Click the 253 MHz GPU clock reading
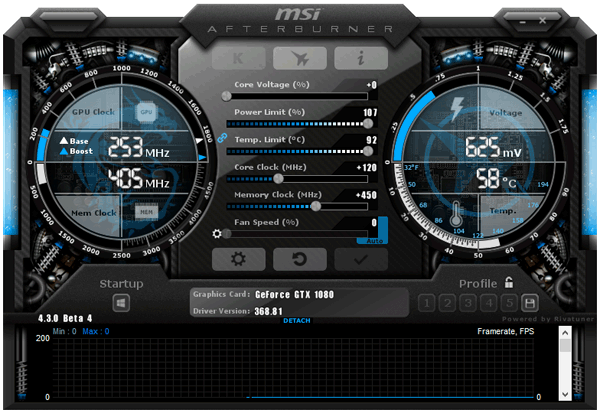Screen dimensions: 600x413 tap(139, 148)
